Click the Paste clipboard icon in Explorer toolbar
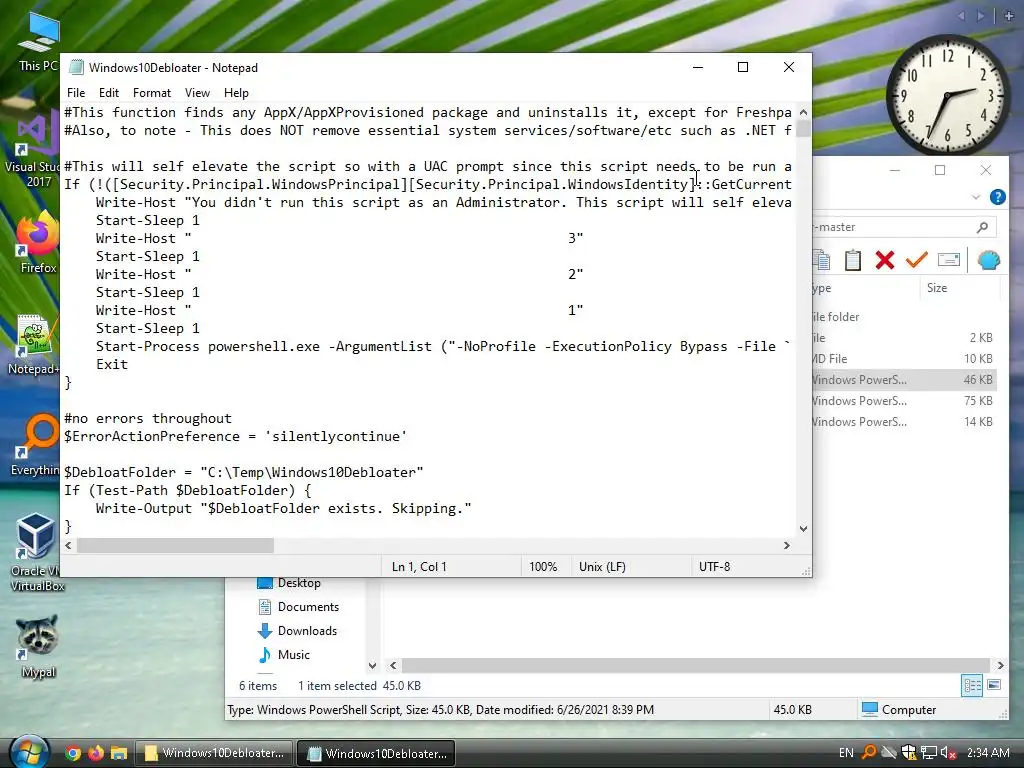 852,260
